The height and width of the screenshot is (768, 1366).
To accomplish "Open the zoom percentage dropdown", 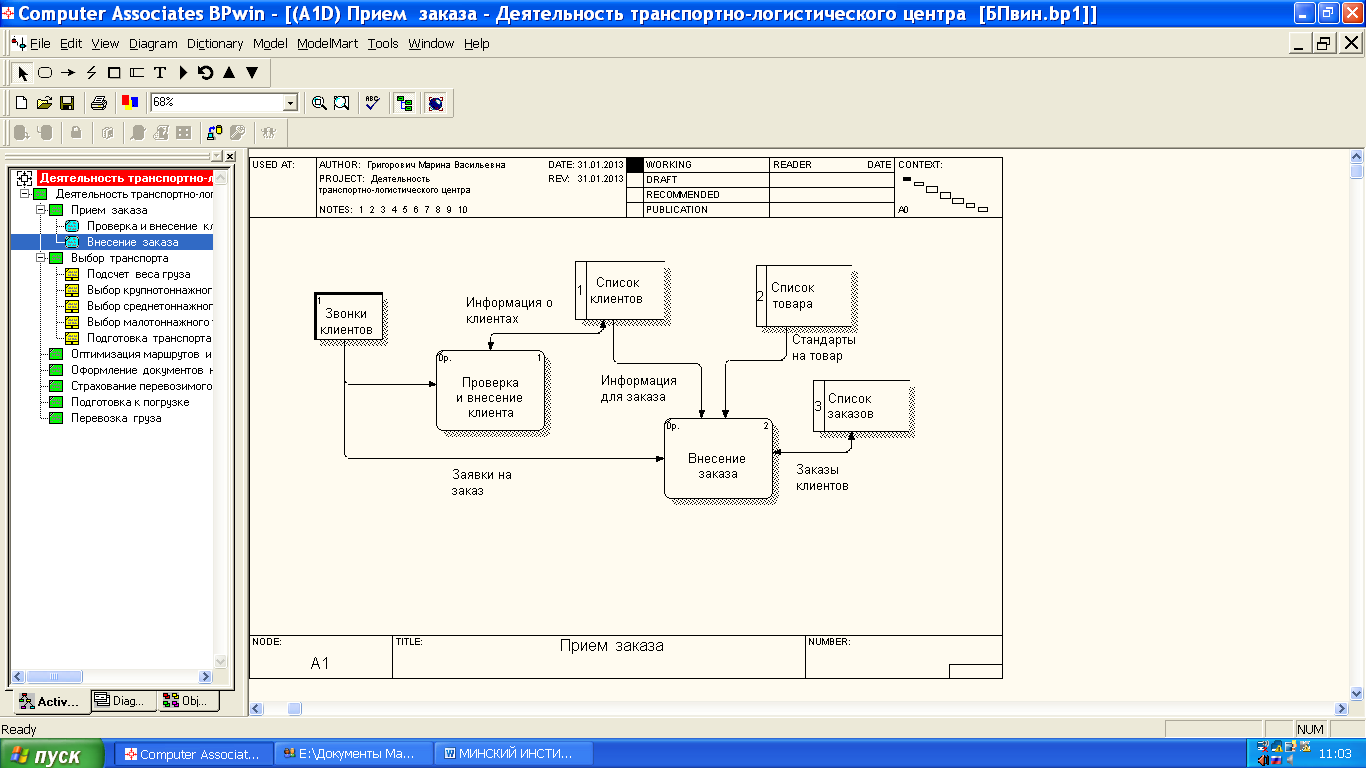I will coord(291,103).
